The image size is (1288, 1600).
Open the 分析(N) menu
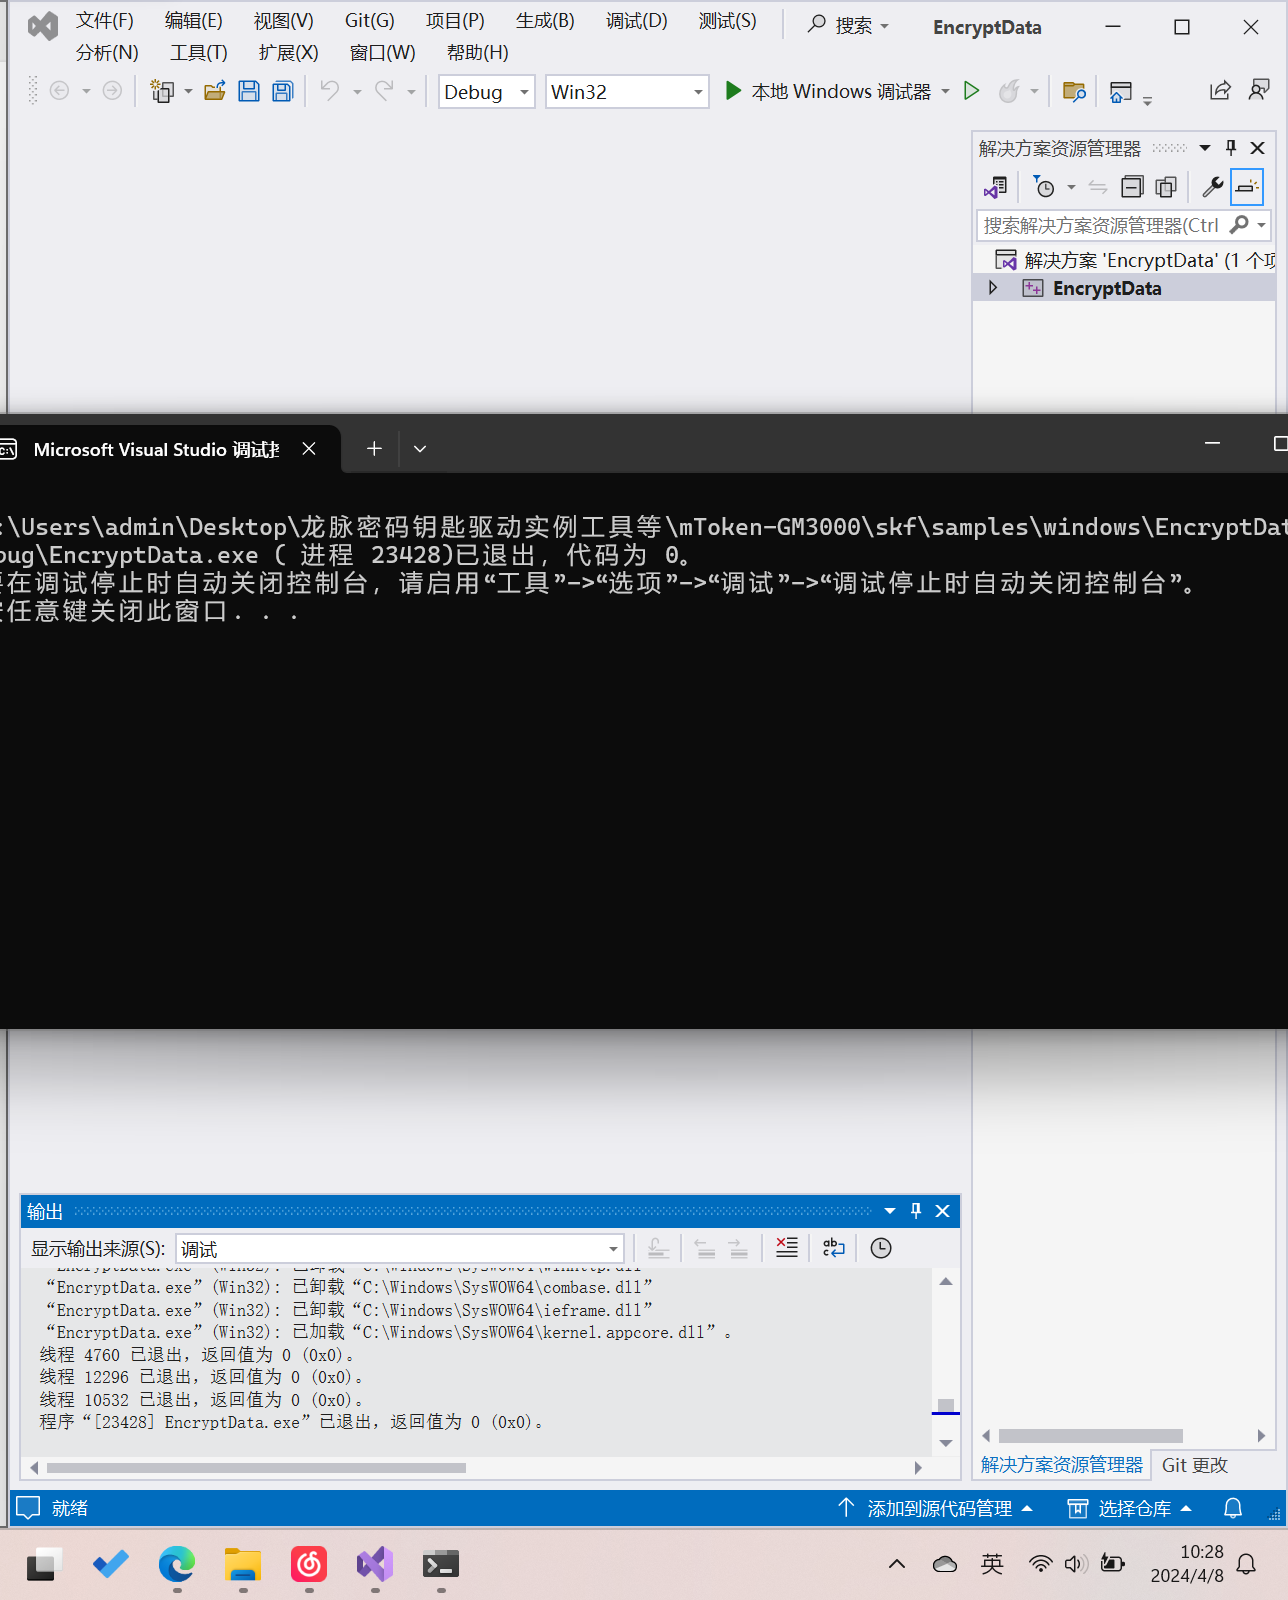[x=107, y=53]
